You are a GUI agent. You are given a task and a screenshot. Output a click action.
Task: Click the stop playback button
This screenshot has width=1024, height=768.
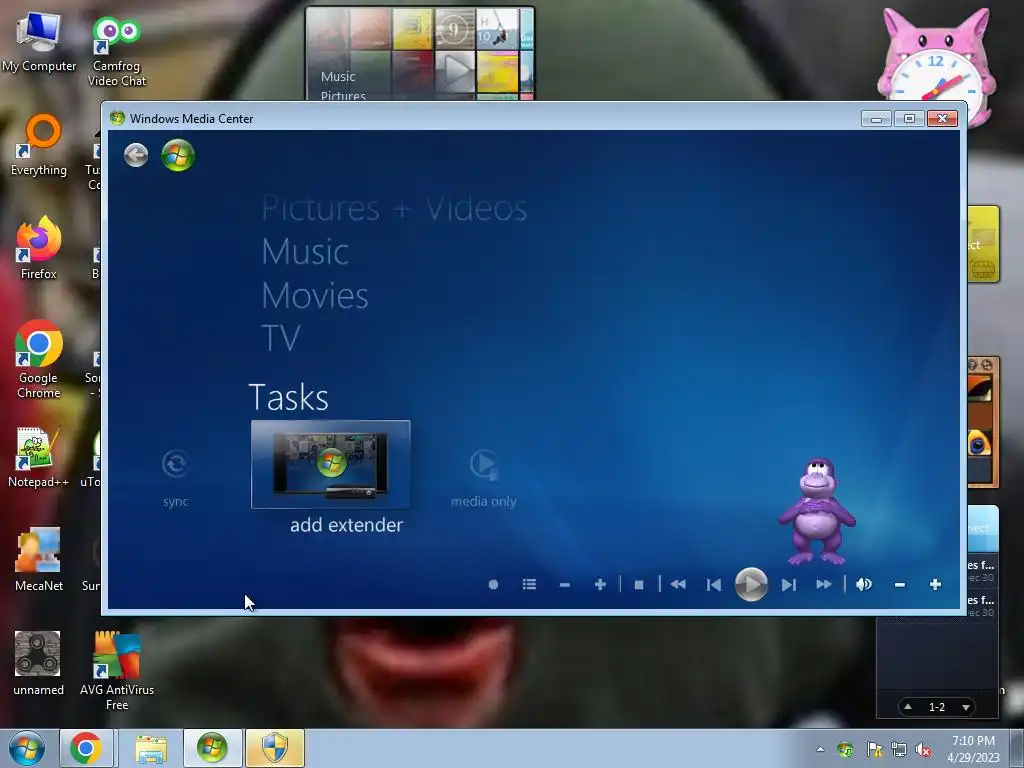click(639, 584)
